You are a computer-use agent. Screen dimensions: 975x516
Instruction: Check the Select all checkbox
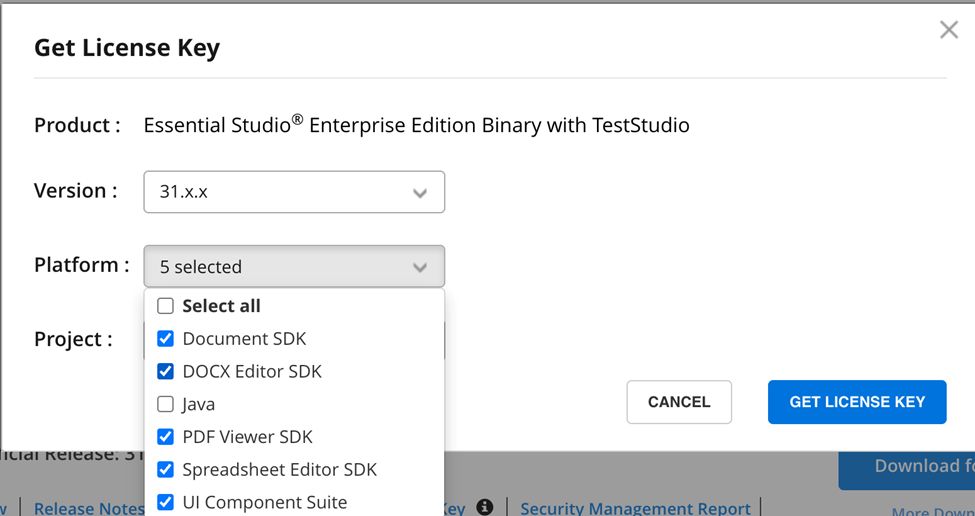(x=165, y=306)
